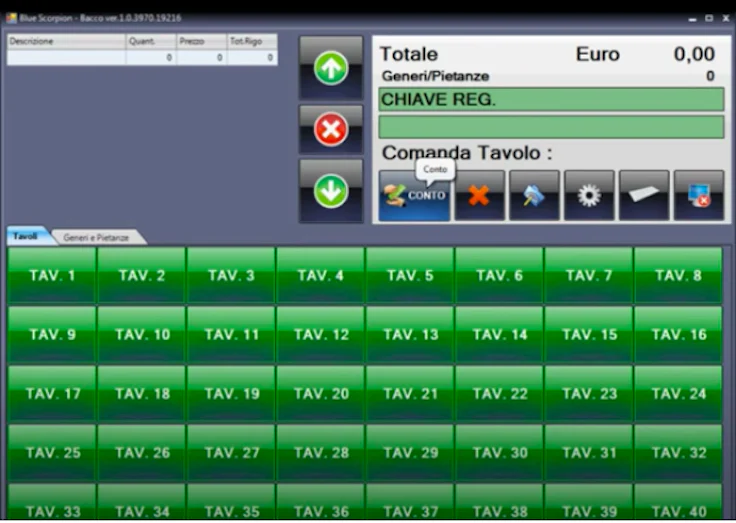The height and width of the screenshot is (523, 736).
Task: Switch to the Generi e Pietanze tab
Action: click(96, 238)
